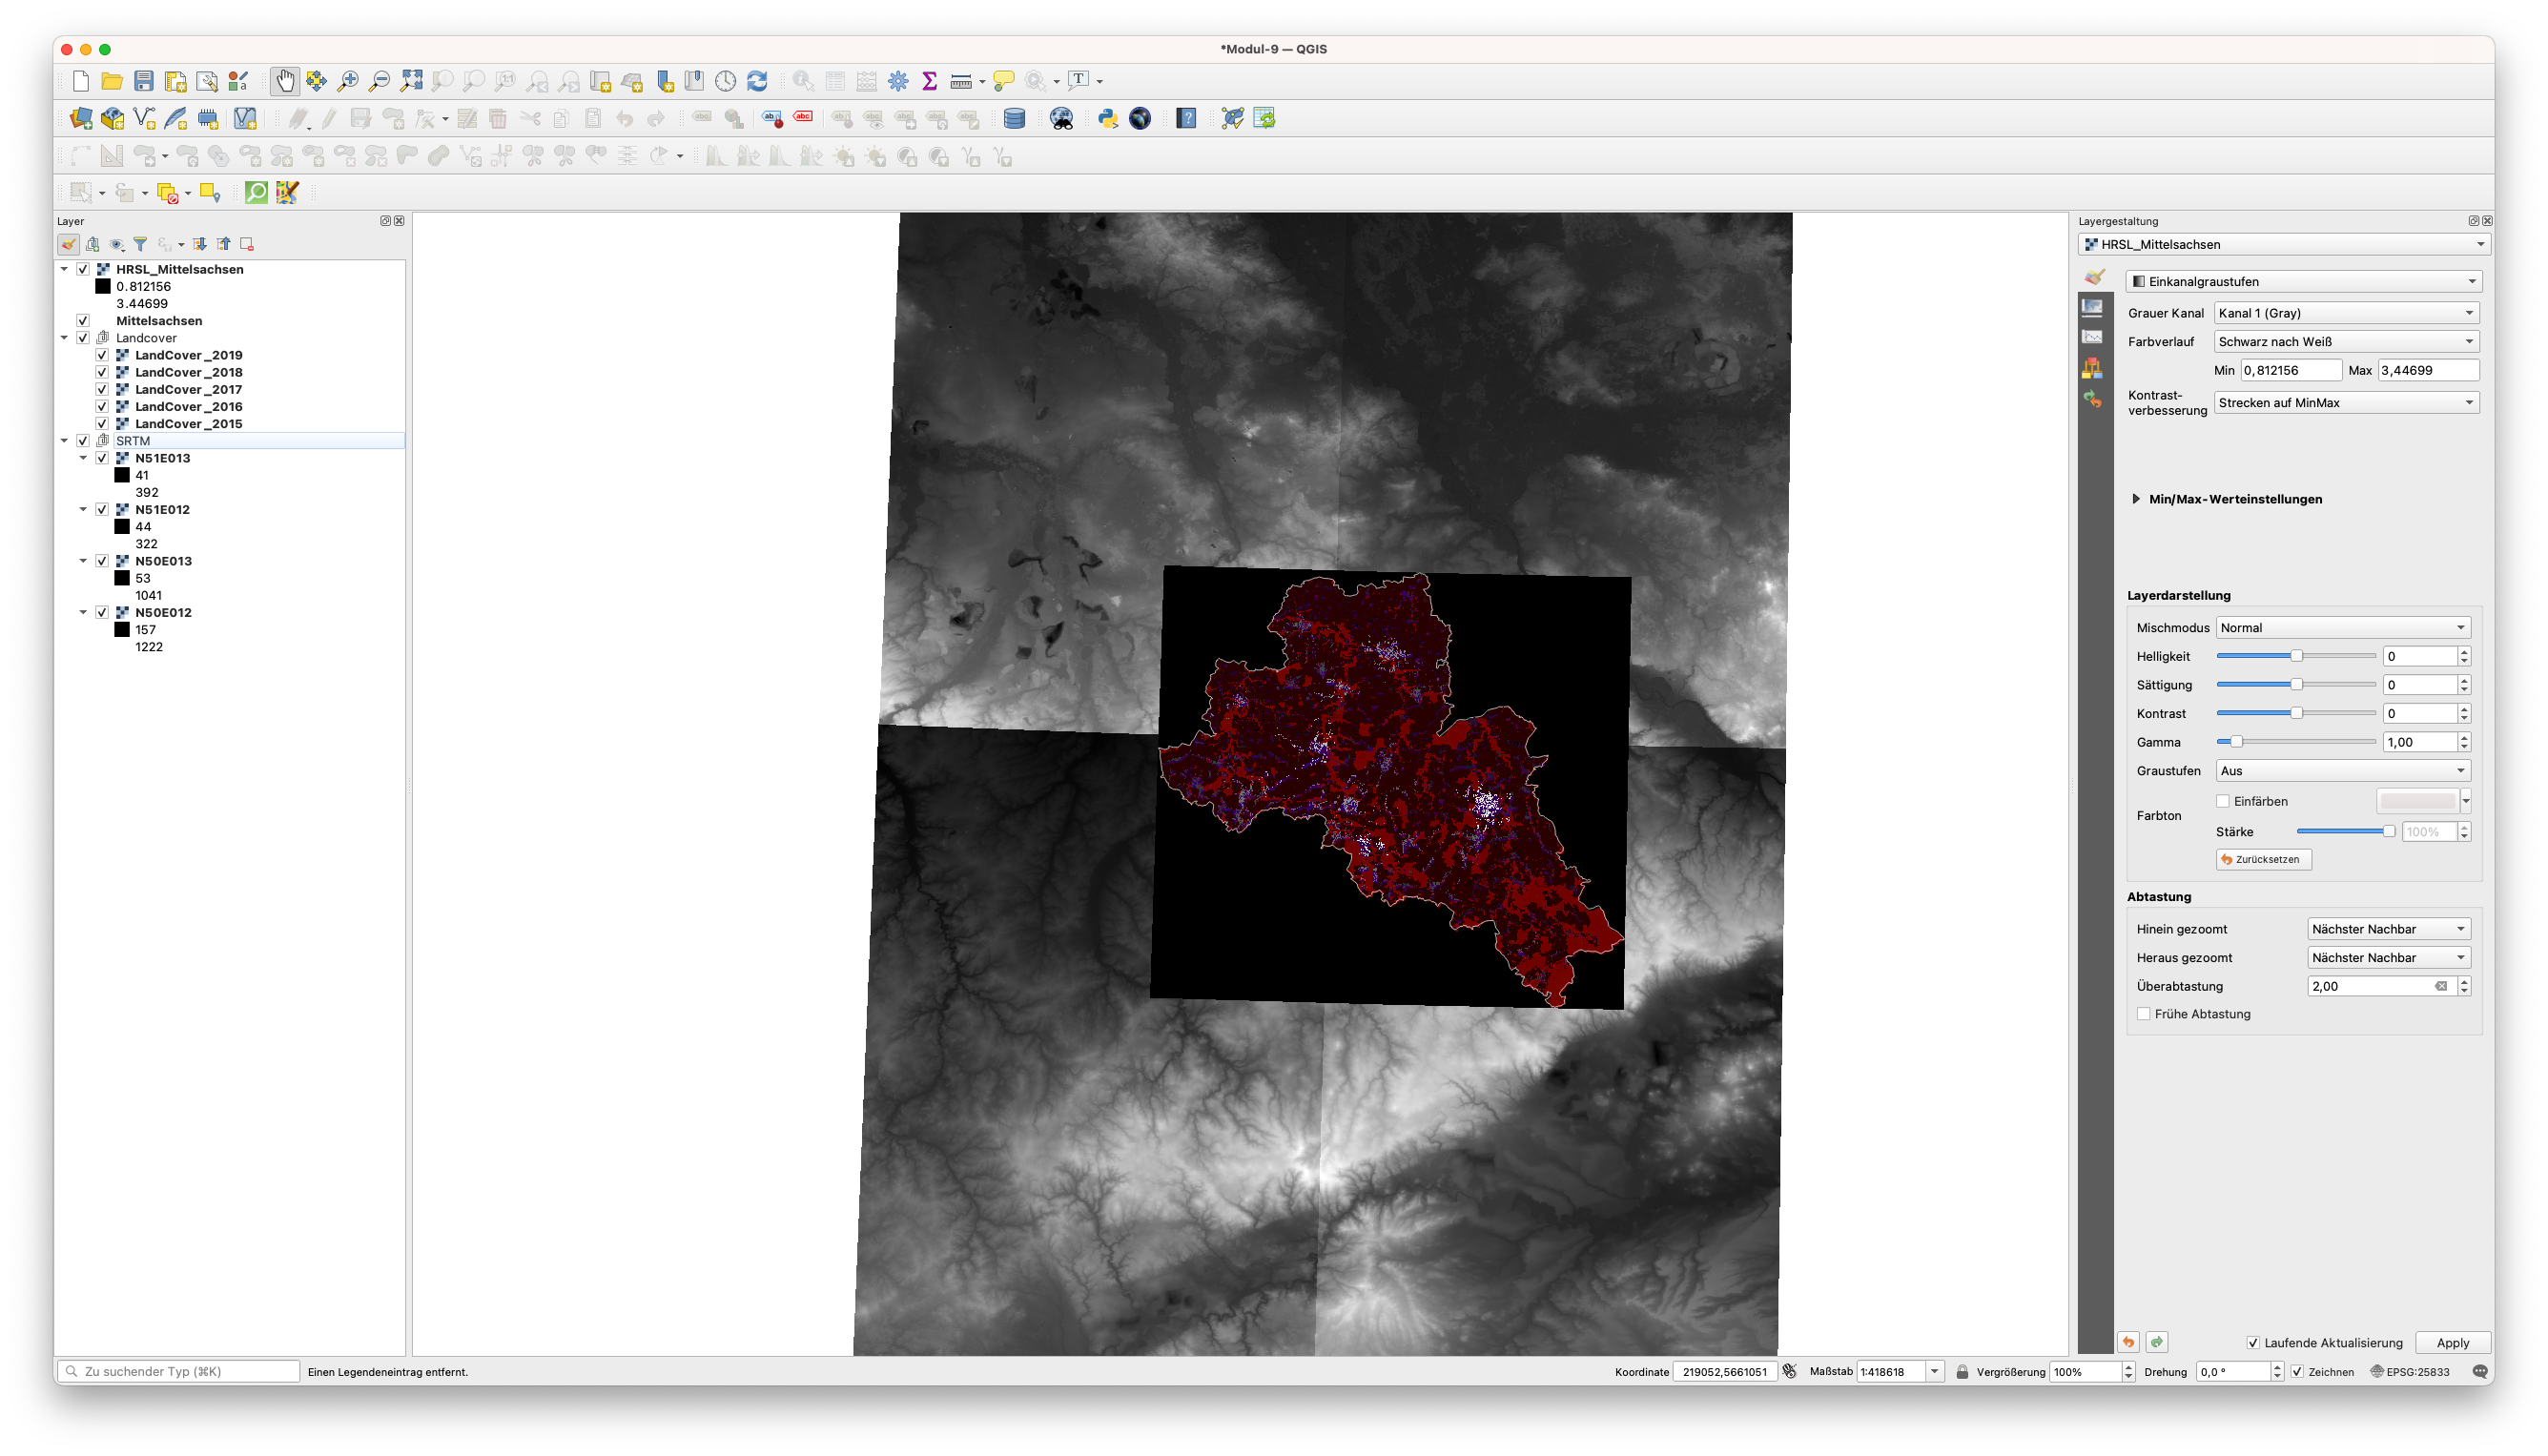The image size is (2548, 1456).
Task: Click the New Shapefile Layer icon
Action: [144, 119]
